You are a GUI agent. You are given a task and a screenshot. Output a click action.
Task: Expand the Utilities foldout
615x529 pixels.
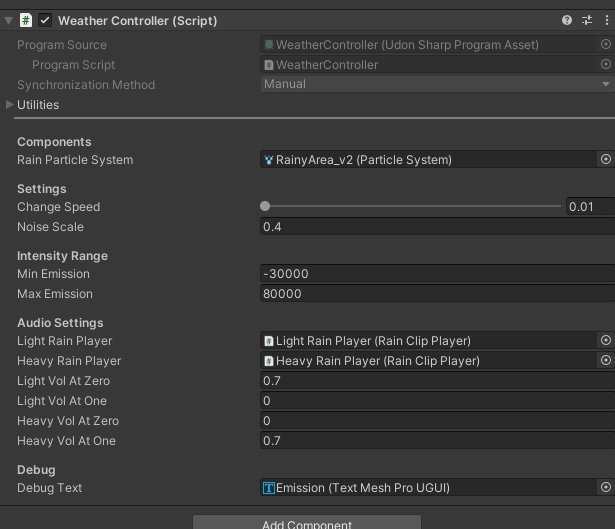10,104
